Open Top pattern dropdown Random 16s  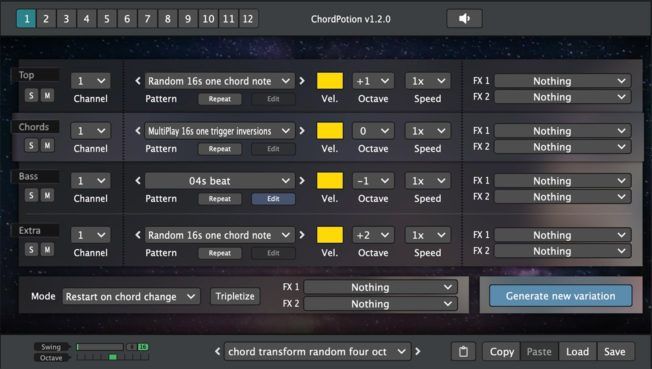[220, 81]
